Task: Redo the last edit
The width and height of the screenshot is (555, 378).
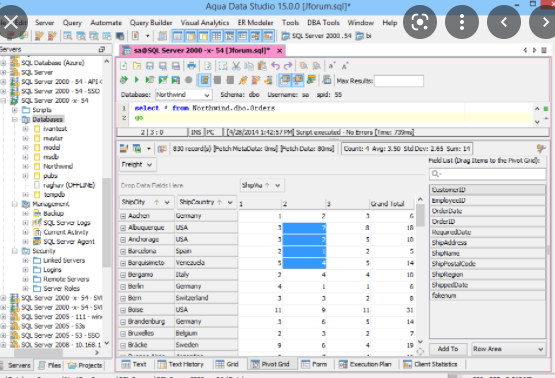Action: click(288, 66)
